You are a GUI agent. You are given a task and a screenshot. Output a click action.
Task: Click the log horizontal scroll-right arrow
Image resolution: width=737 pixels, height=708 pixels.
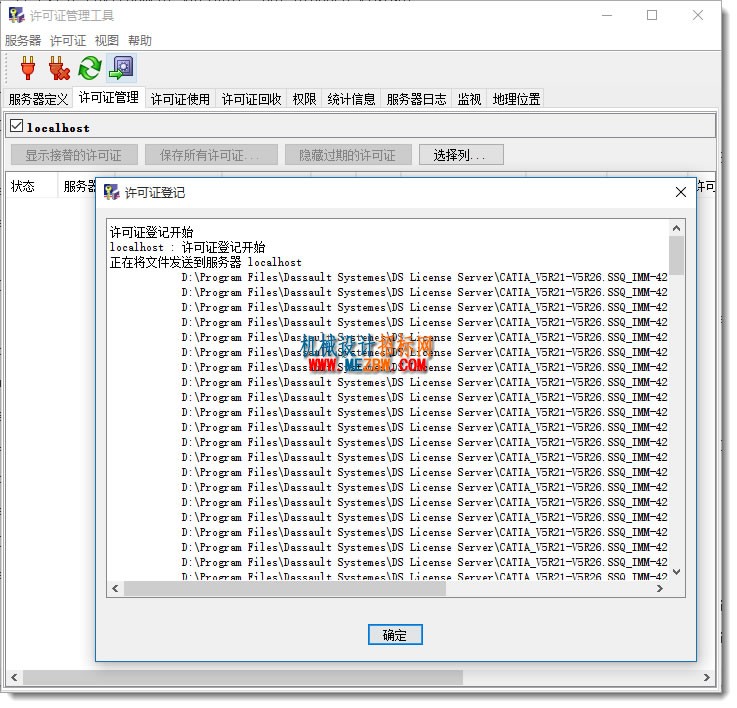[660, 590]
